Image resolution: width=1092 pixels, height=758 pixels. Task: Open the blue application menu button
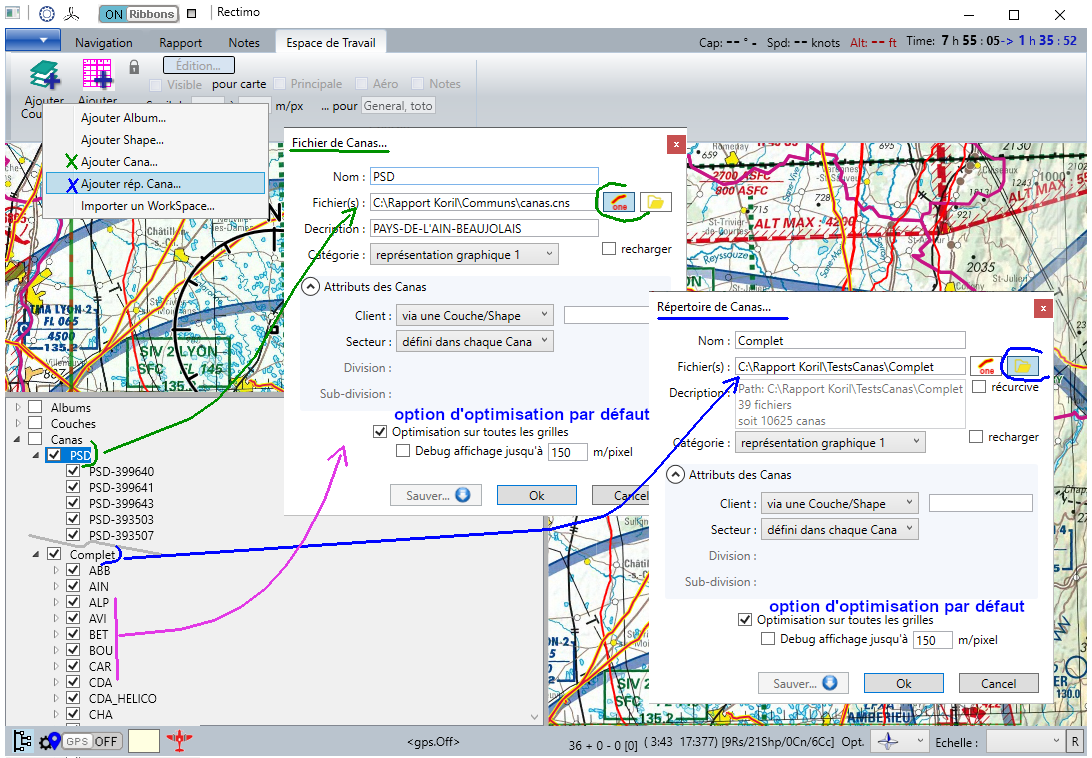32,40
